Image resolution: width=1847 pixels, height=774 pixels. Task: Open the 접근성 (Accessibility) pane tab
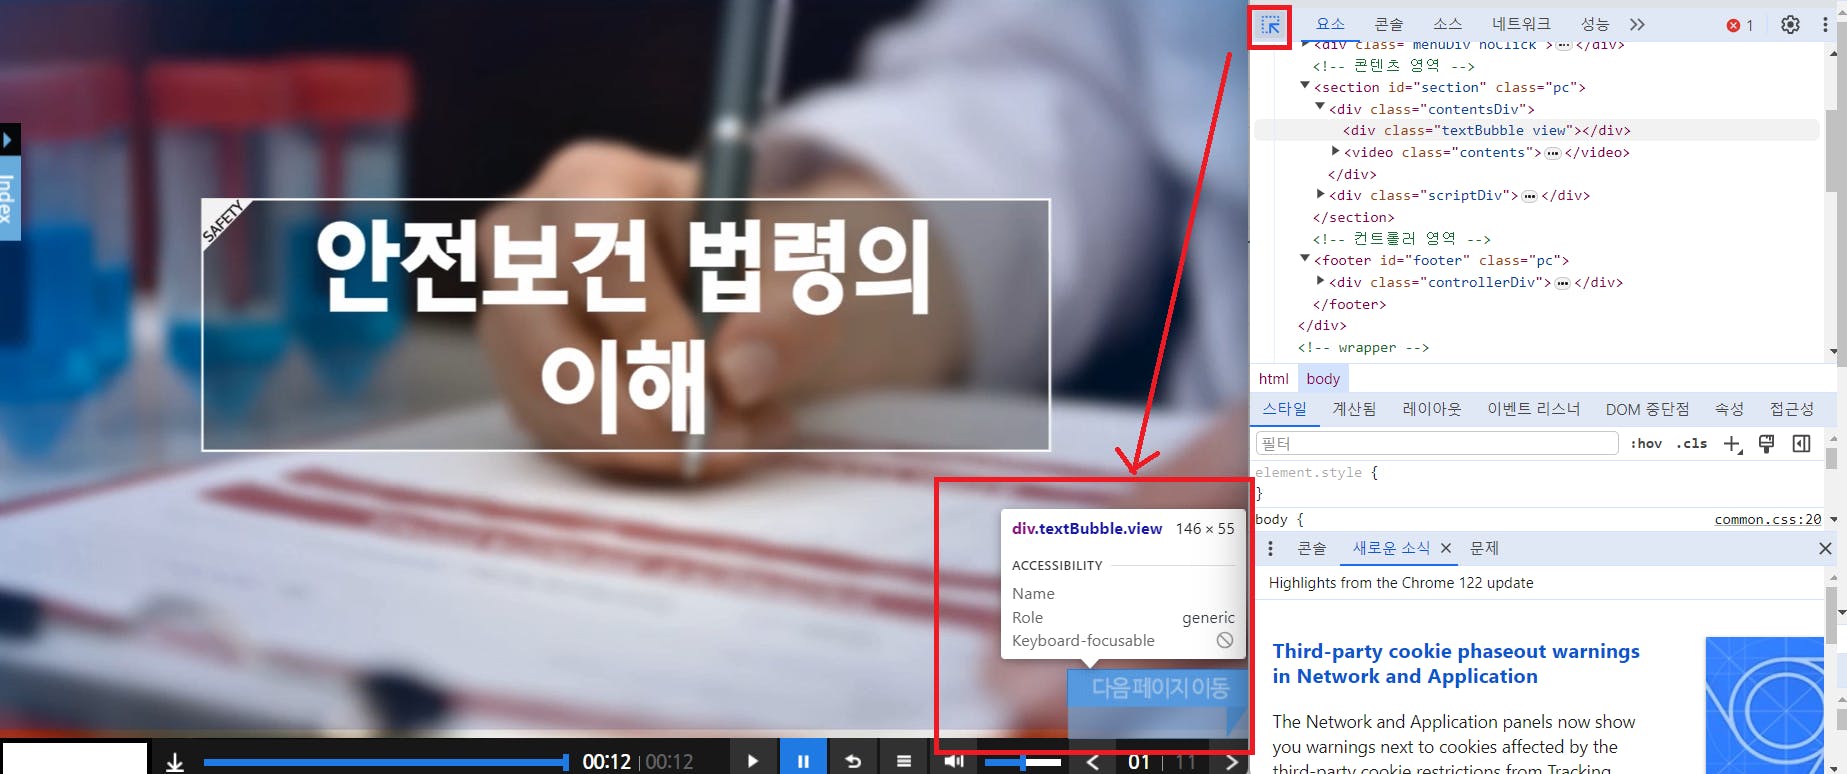pos(1791,409)
